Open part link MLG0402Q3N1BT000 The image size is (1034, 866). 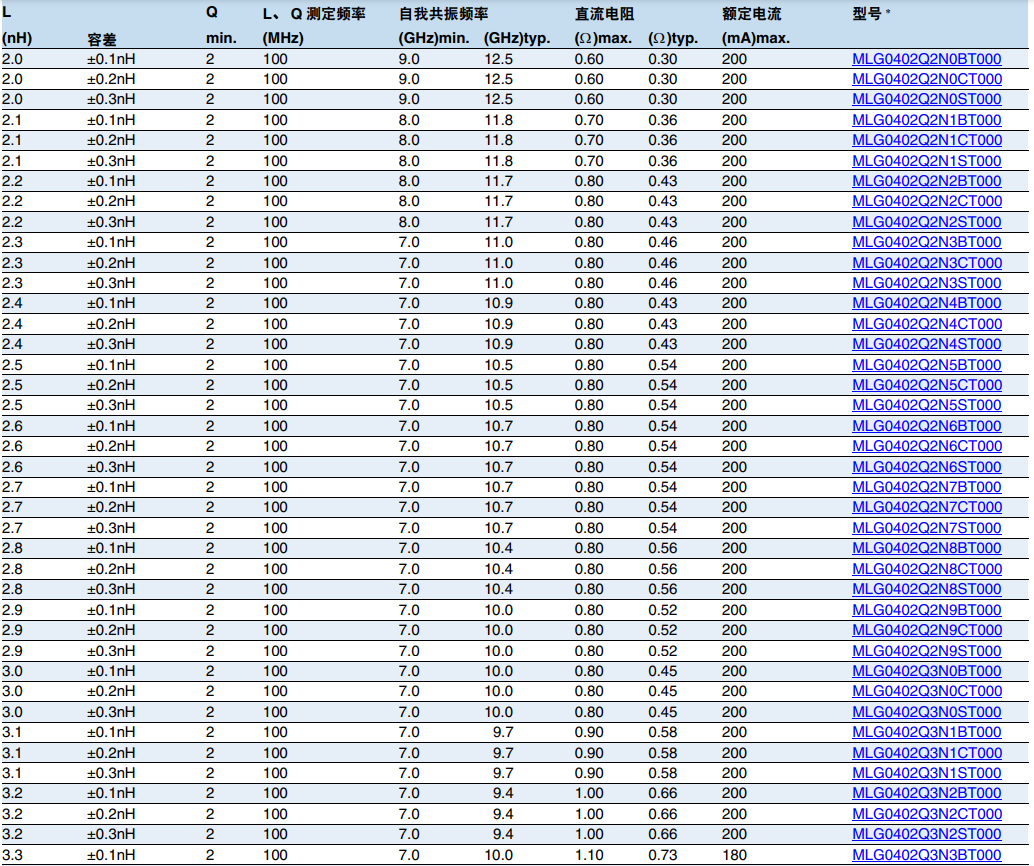[x=927, y=732]
